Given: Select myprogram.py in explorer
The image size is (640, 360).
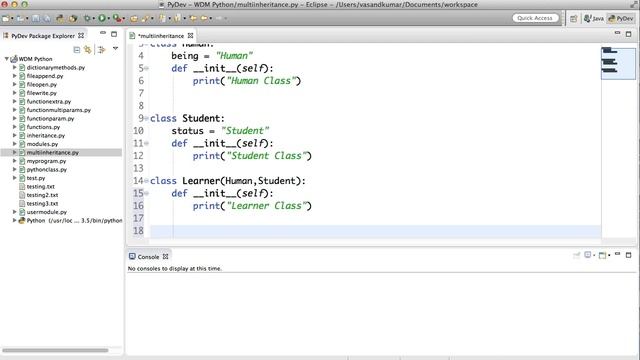Looking at the screenshot, I should point(46,161).
